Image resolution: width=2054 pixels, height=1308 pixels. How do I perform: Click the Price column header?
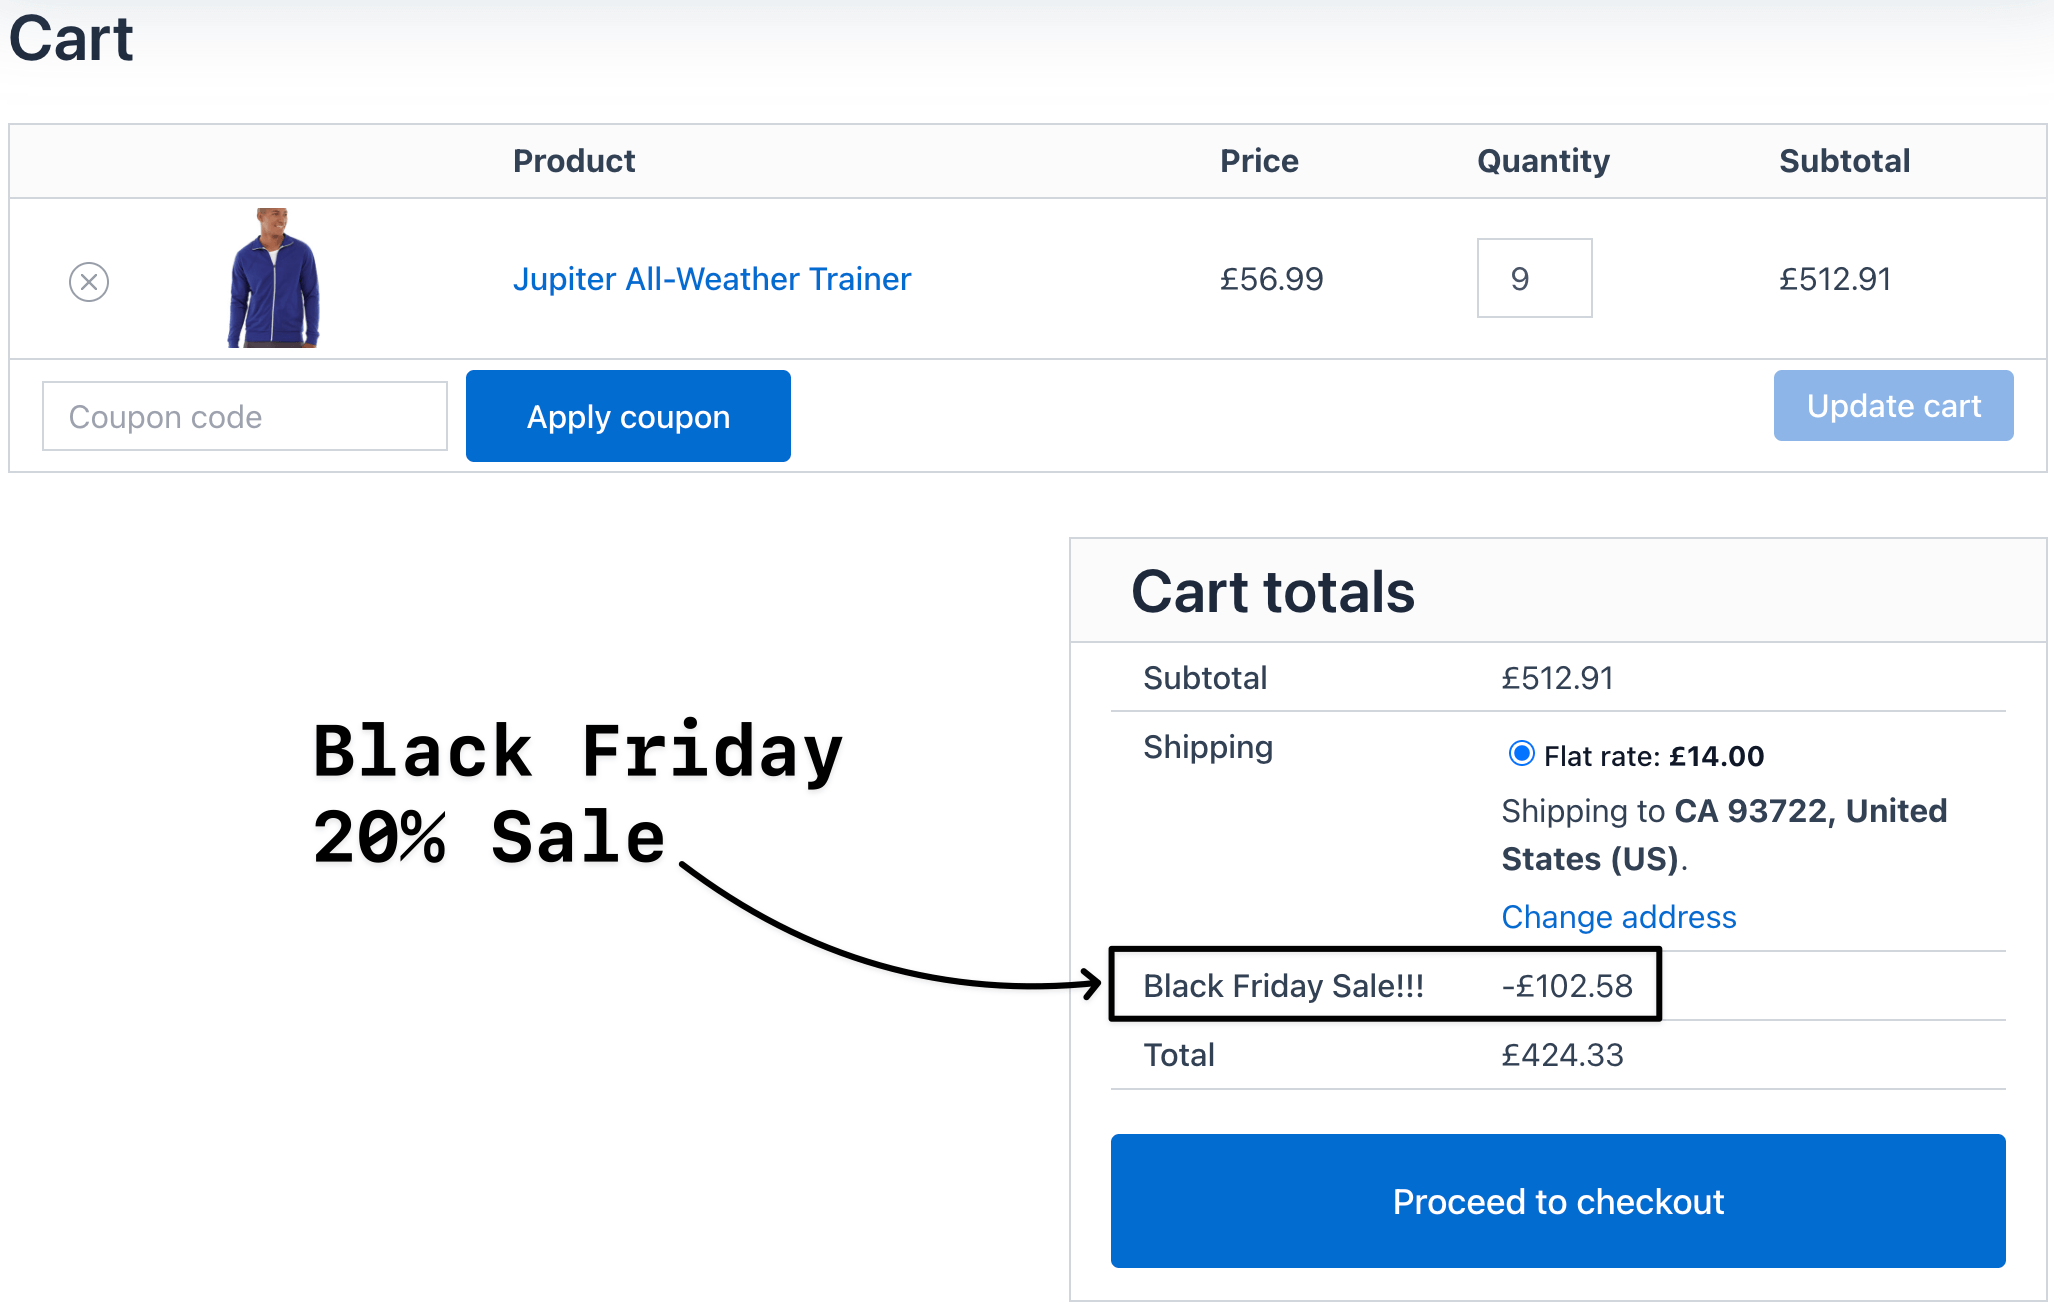coord(1258,161)
